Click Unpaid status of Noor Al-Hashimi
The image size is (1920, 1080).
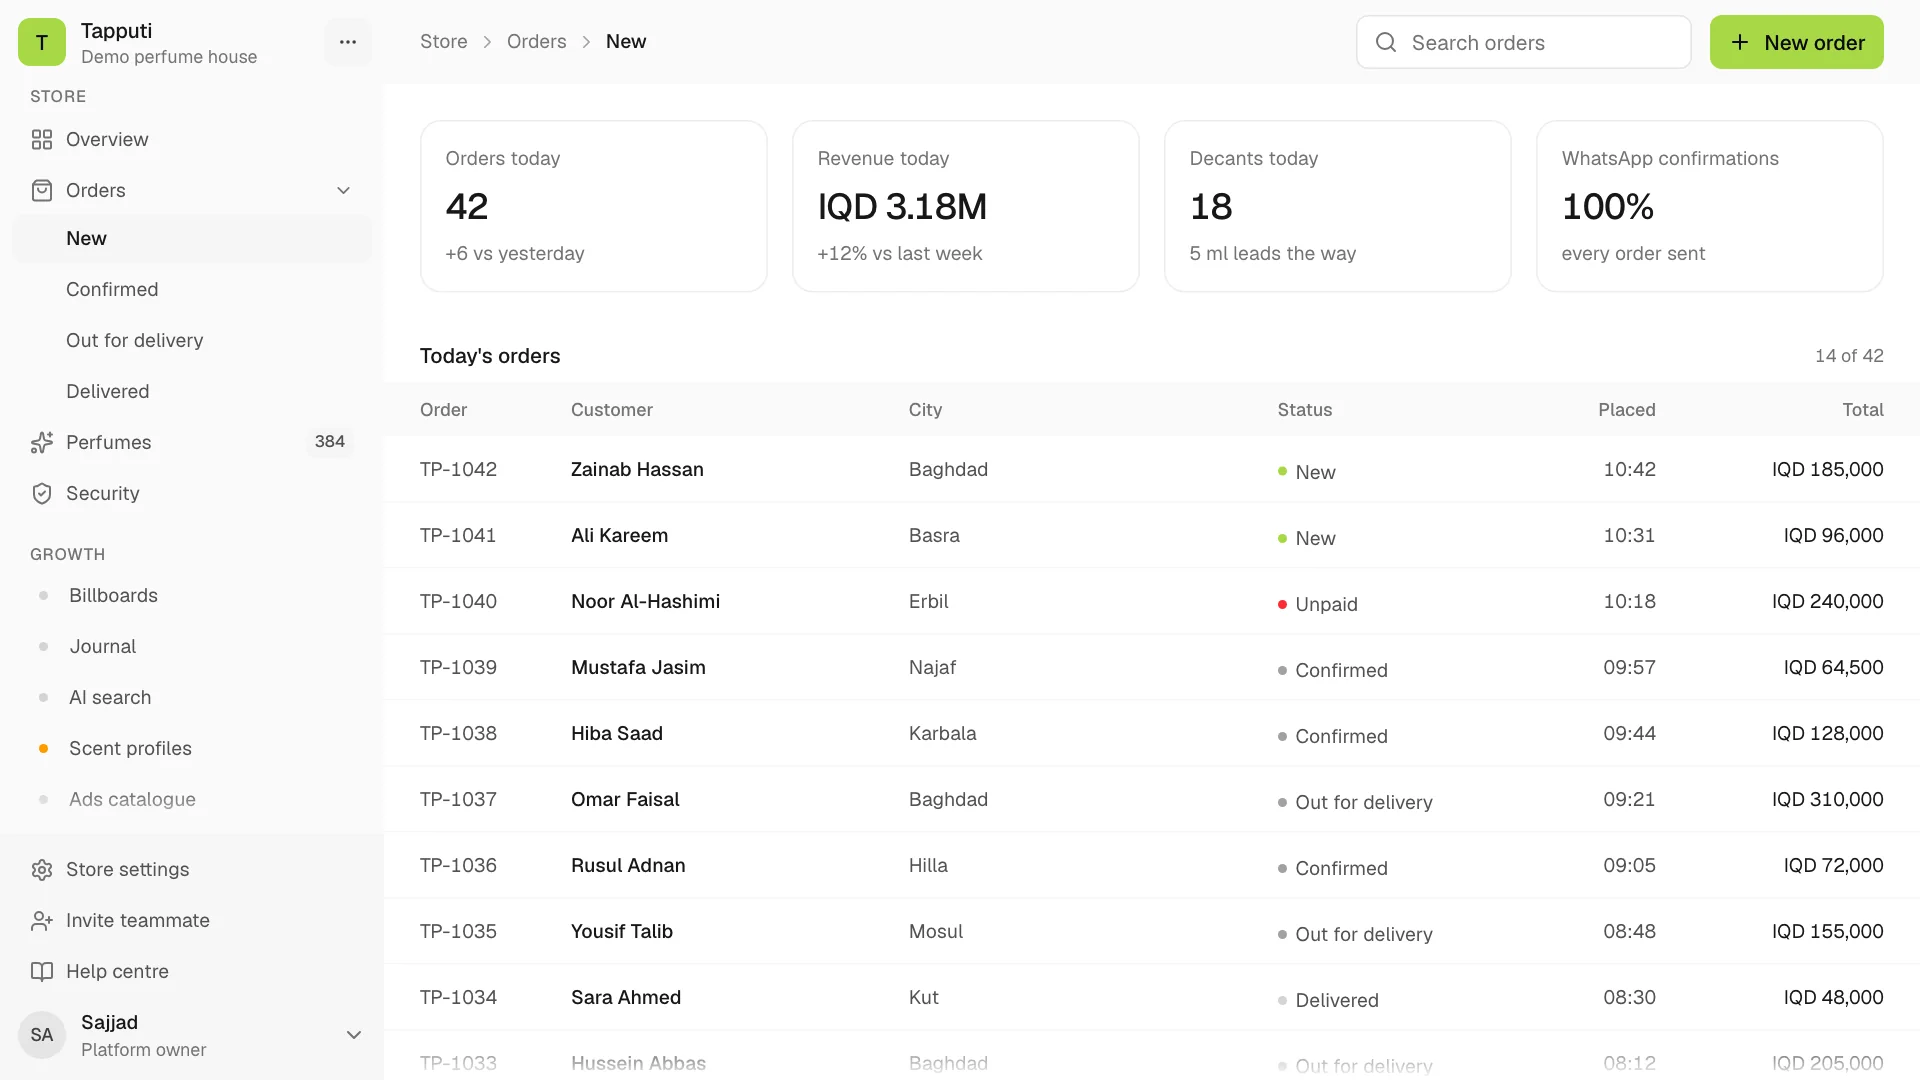click(1317, 604)
